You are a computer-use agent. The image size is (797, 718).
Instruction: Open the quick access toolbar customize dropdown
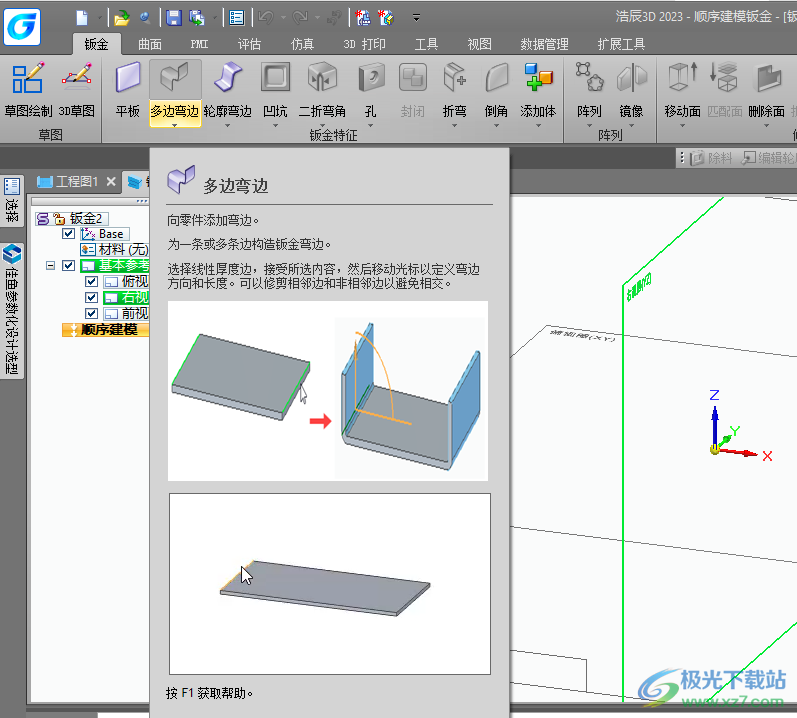tap(416, 18)
